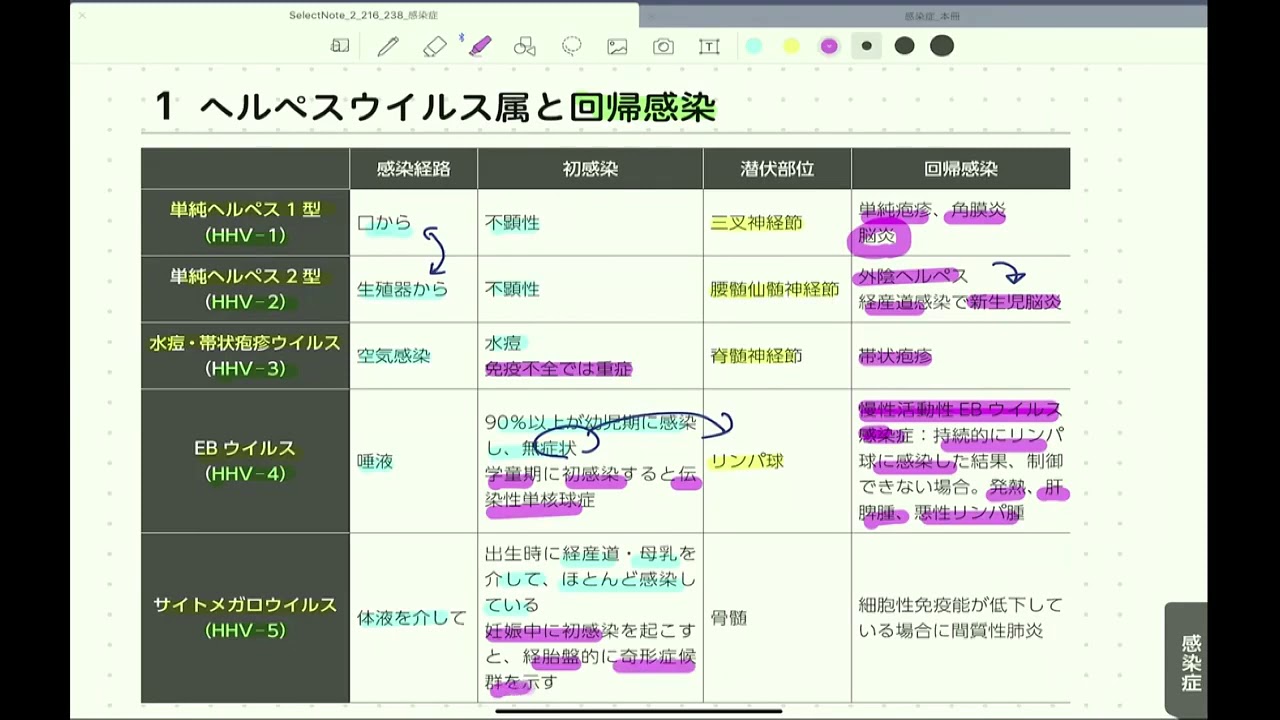Close the SelectNote_2_216_238 tab
This screenshot has width=1280, height=720.
tap(82, 15)
